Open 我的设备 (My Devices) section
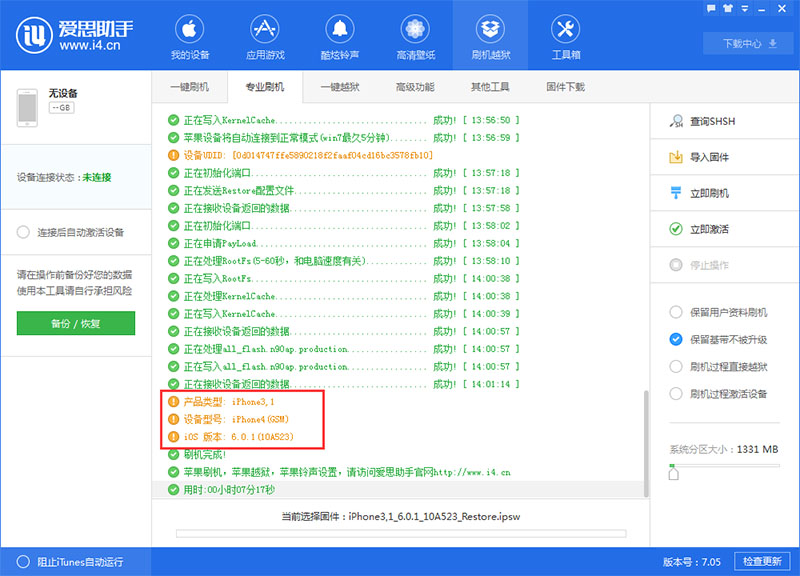 click(191, 37)
